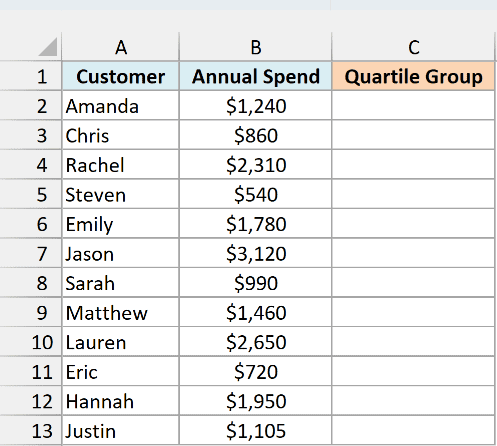The width and height of the screenshot is (497, 446).
Task: Click the $720 cell
Action: click(x=255, y=371)
